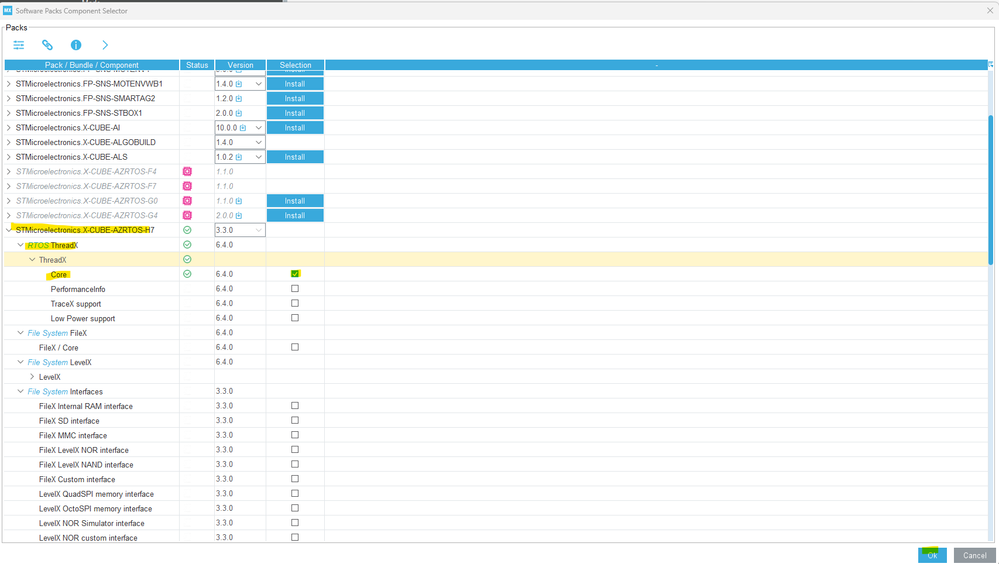Open version dropdown for X-CUBE-ALS

click(x=259, y=157)
